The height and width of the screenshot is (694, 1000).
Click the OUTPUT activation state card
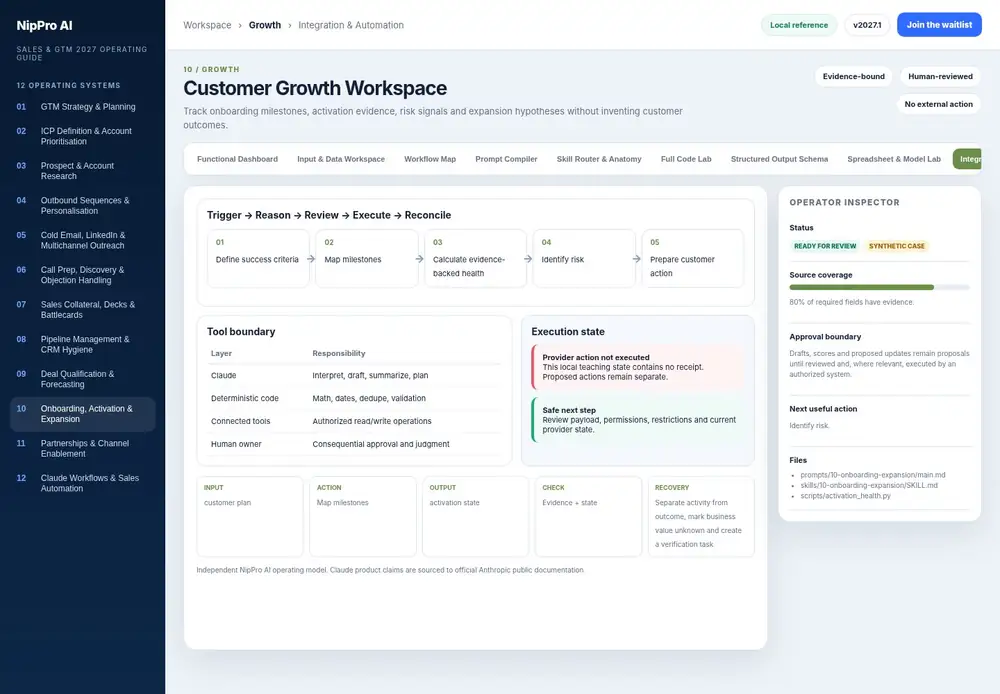(x=475, y=516)
